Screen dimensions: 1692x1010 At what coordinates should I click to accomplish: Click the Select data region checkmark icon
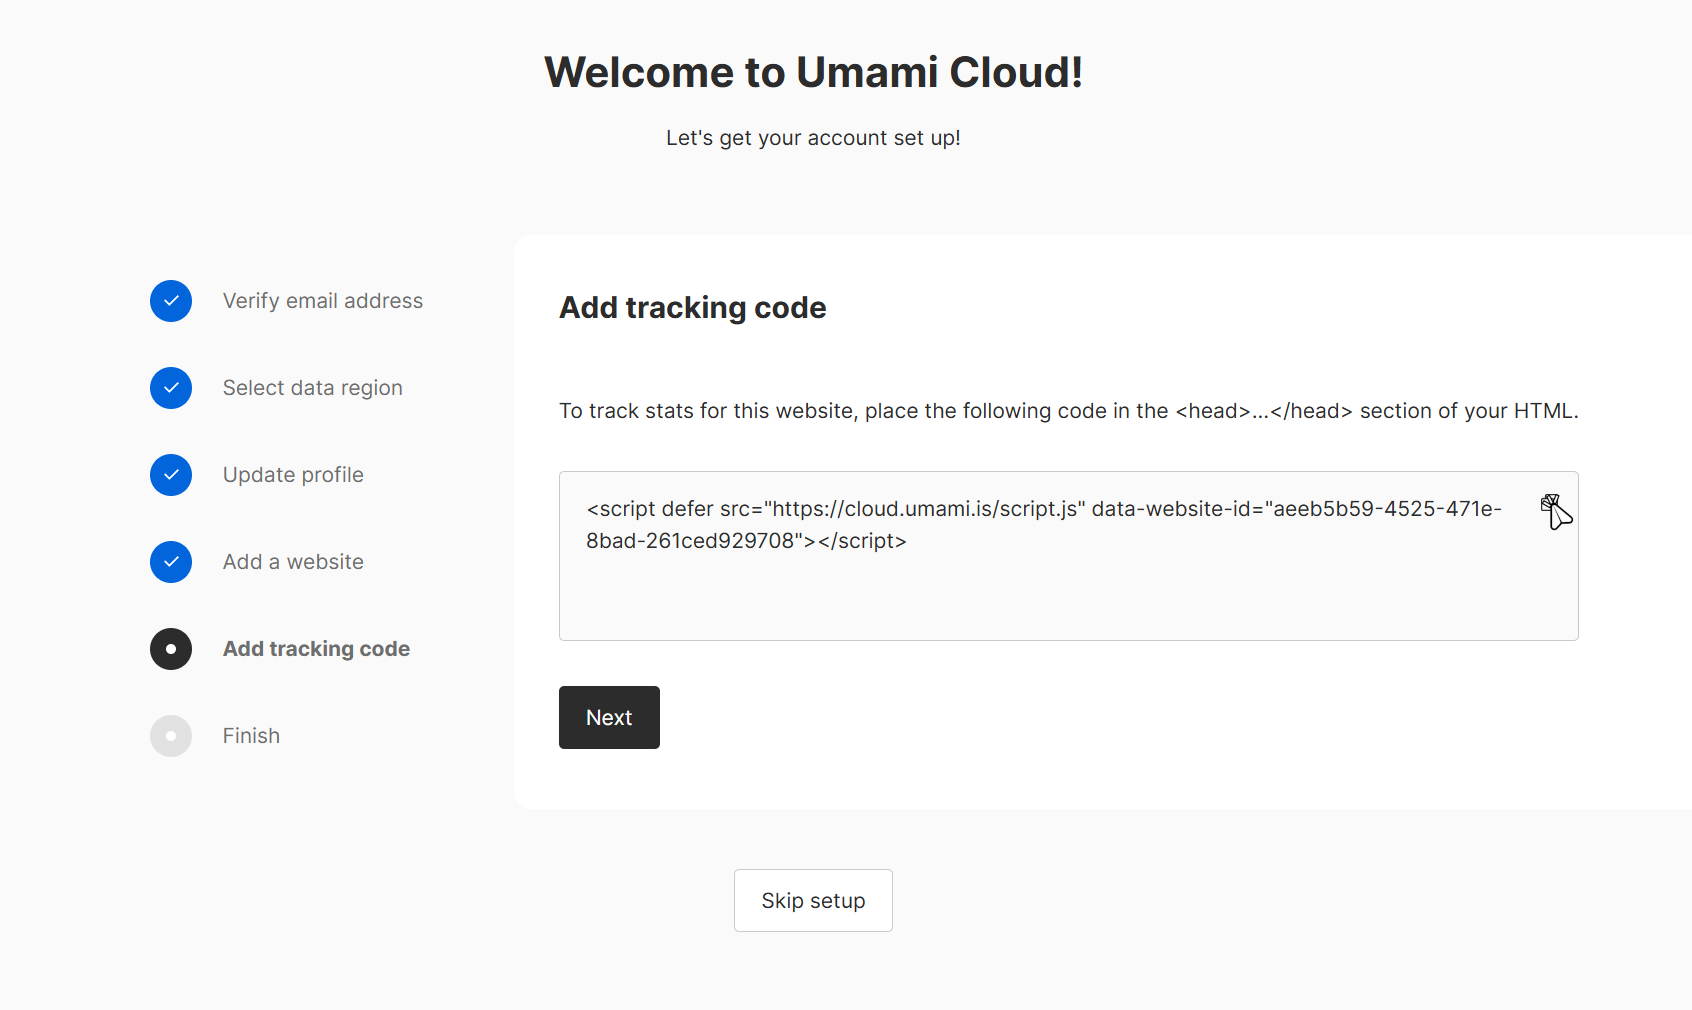[171, 388]
